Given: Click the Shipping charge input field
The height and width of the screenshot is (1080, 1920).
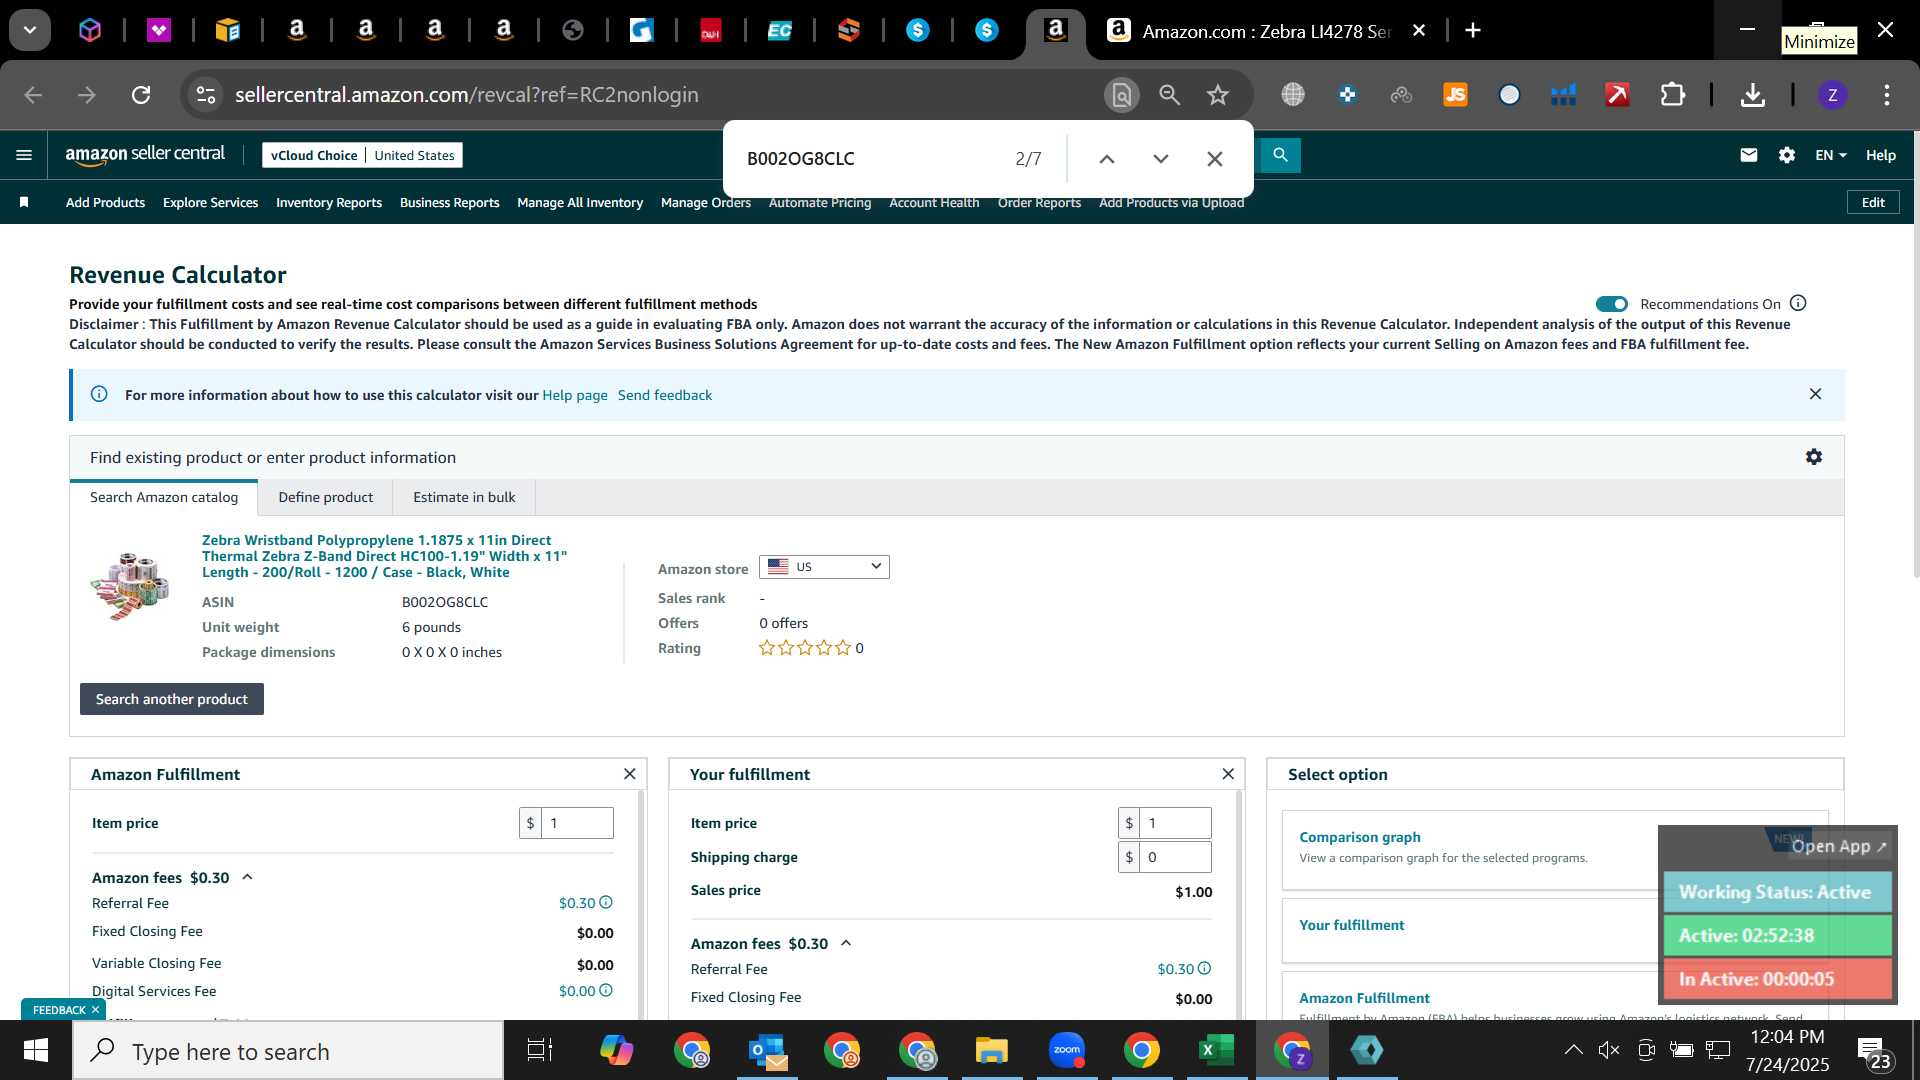Looking at the screenshot, I should (1174, 857).
